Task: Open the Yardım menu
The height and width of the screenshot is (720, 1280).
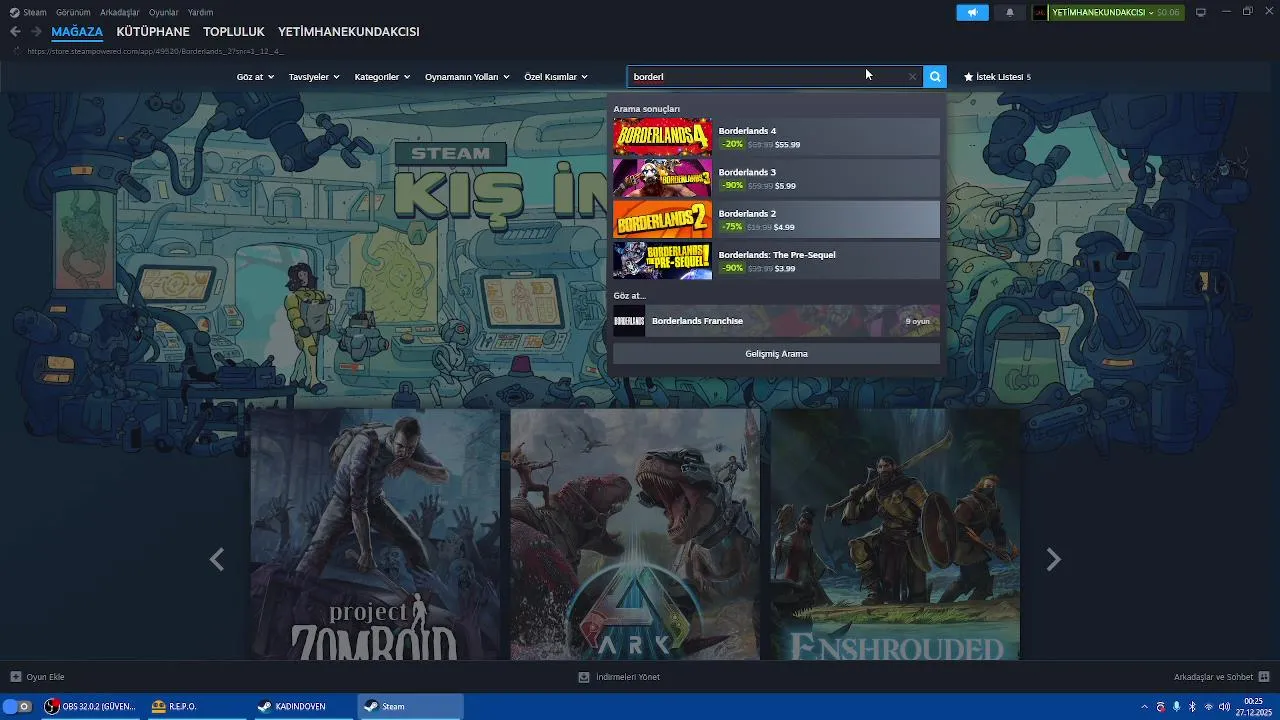Action: [x=200, y=12]
